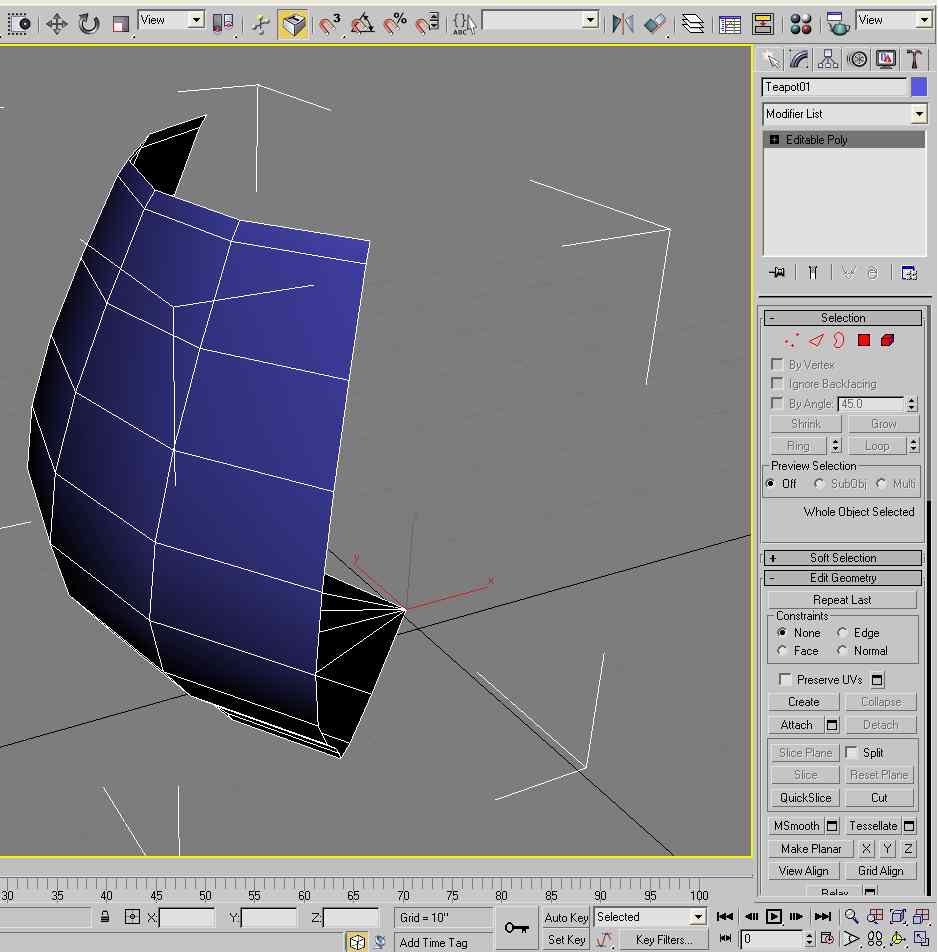
Task: Open the Modifier List dropdown
Action: 918,114
